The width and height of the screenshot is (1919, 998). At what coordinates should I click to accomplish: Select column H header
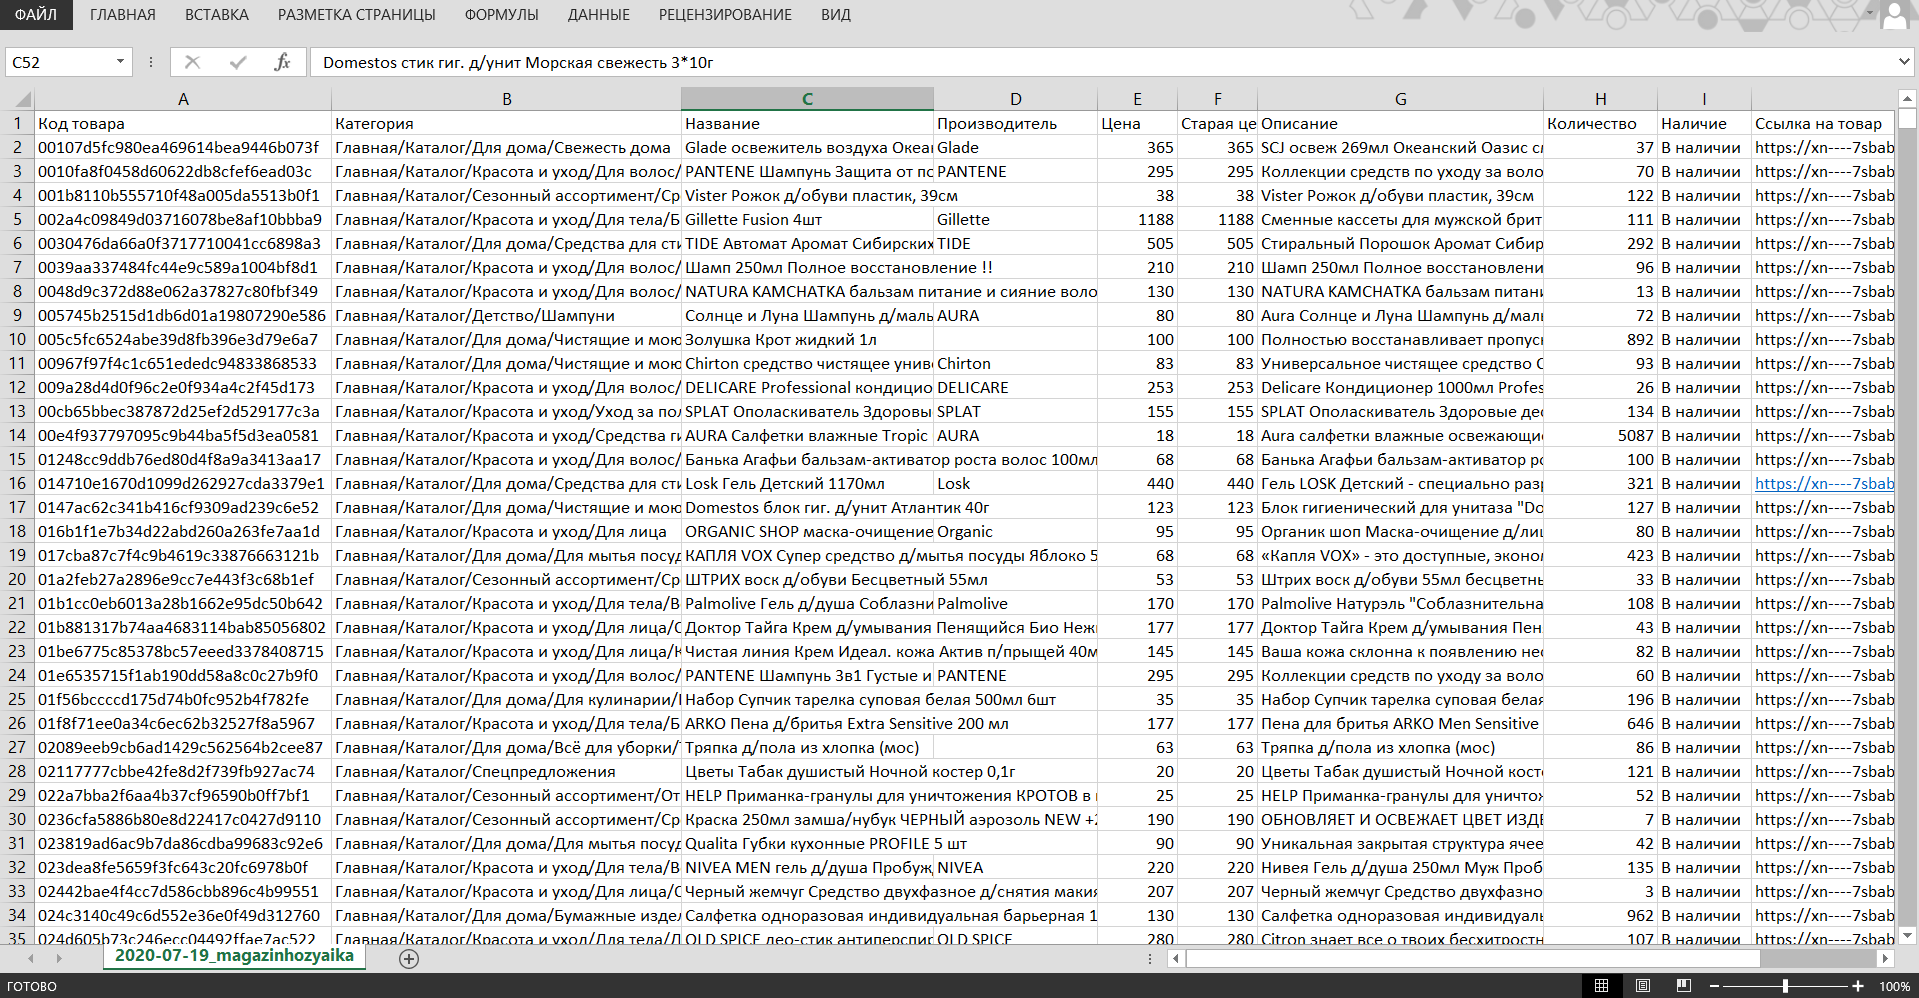click(x=1600, y=99)
